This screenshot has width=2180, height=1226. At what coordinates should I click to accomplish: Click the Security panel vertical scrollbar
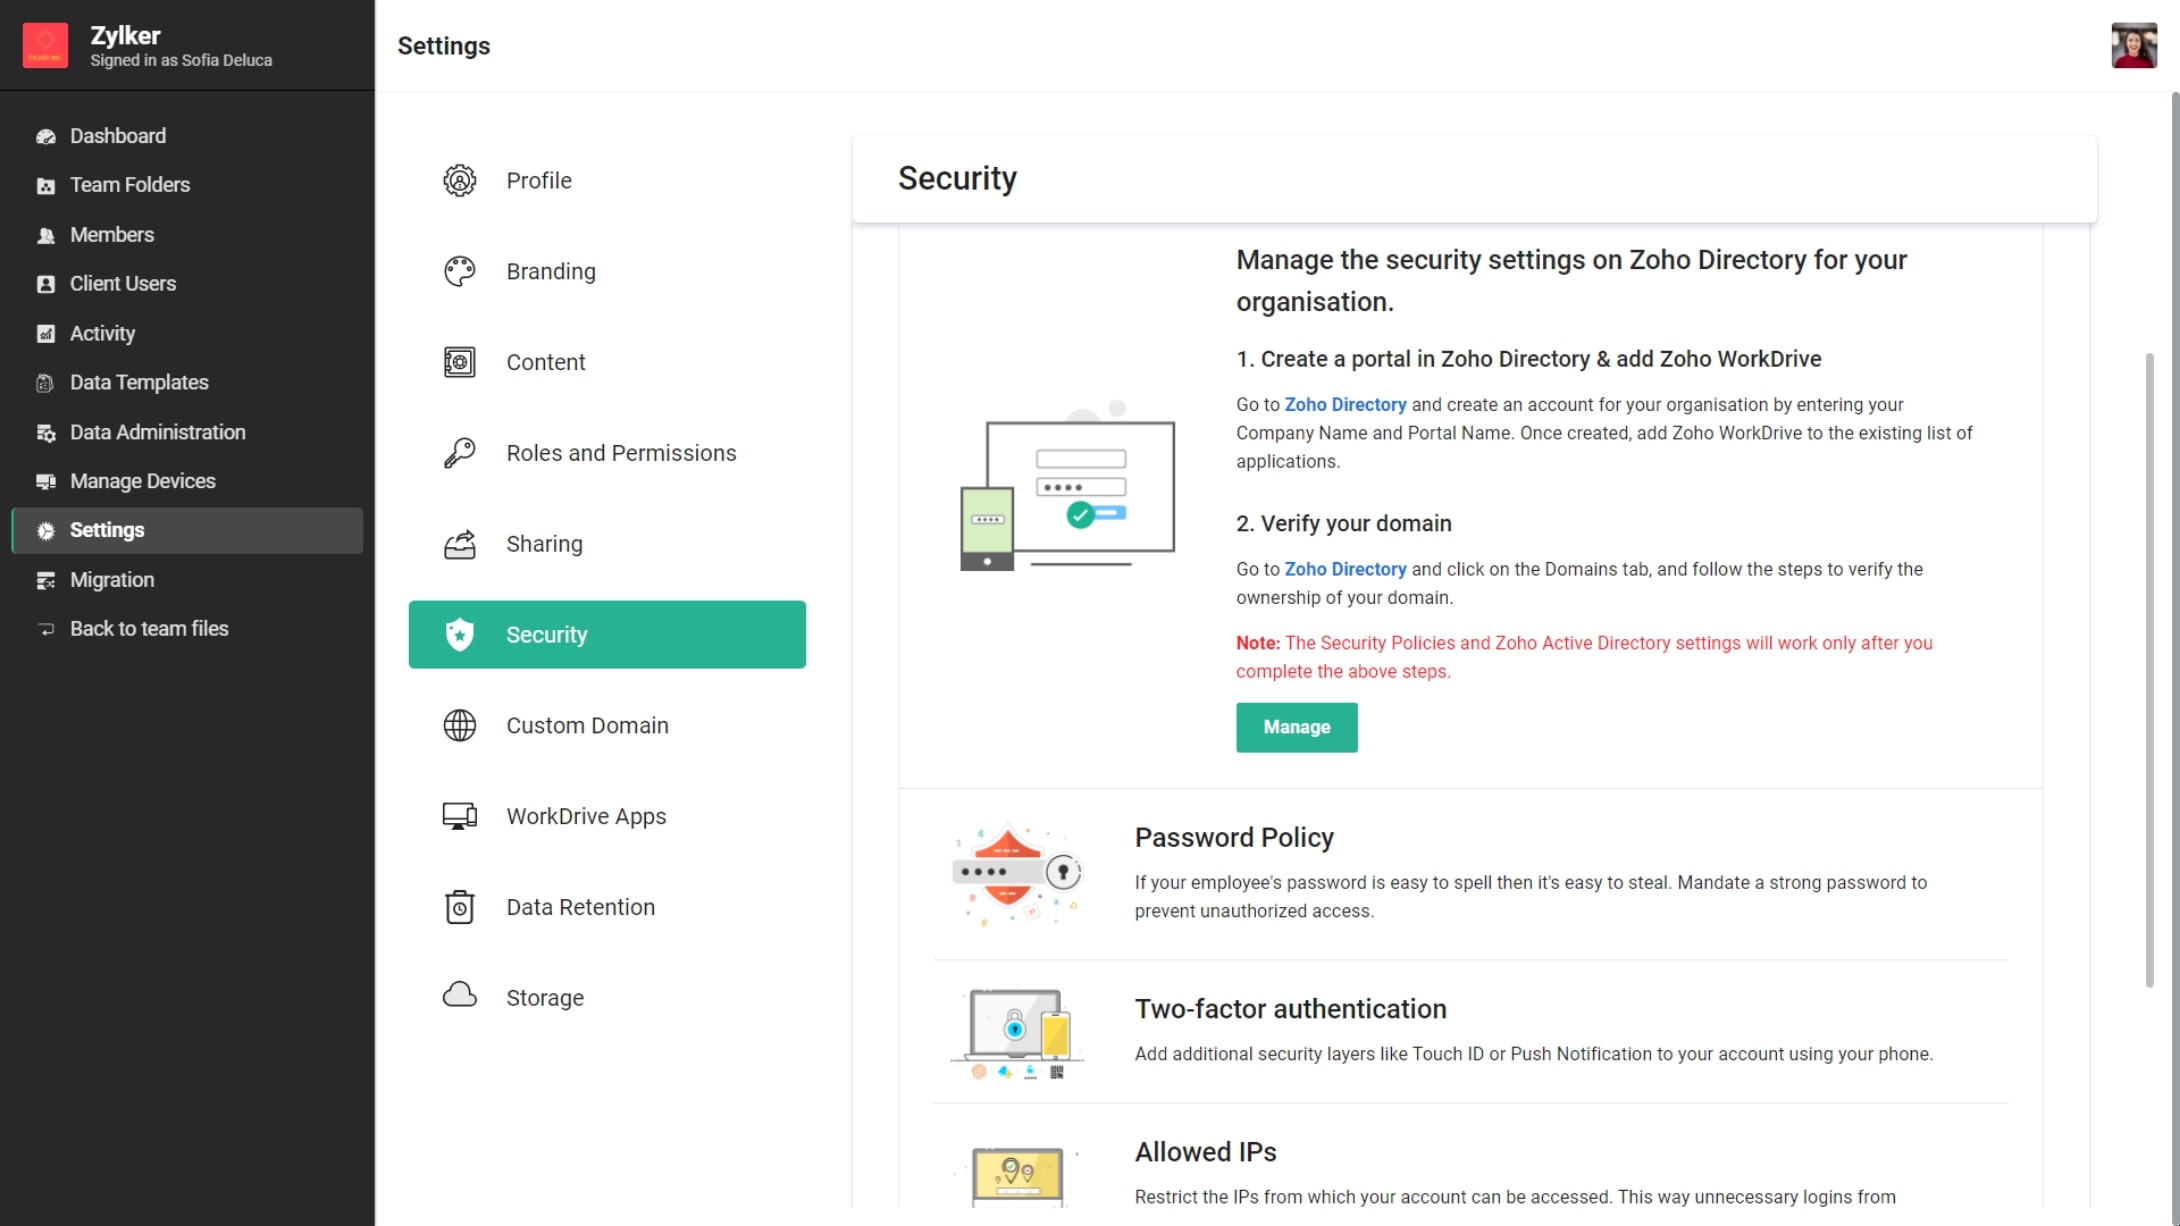click(x=2149, y=670)
